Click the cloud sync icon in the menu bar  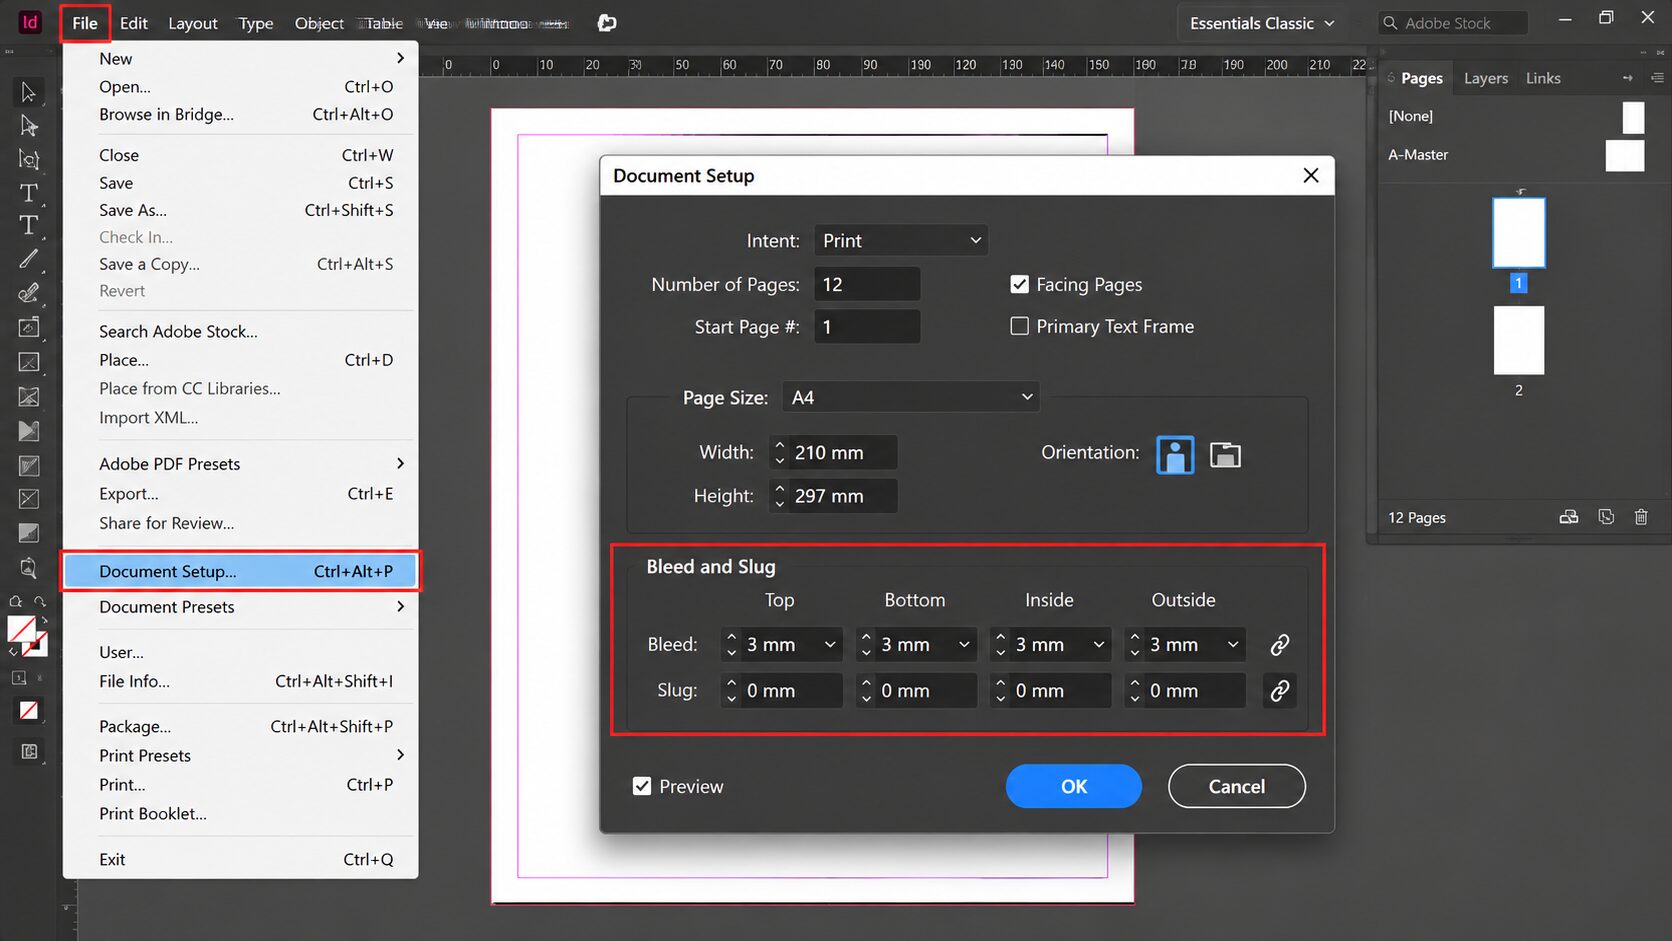coord(606,23)
